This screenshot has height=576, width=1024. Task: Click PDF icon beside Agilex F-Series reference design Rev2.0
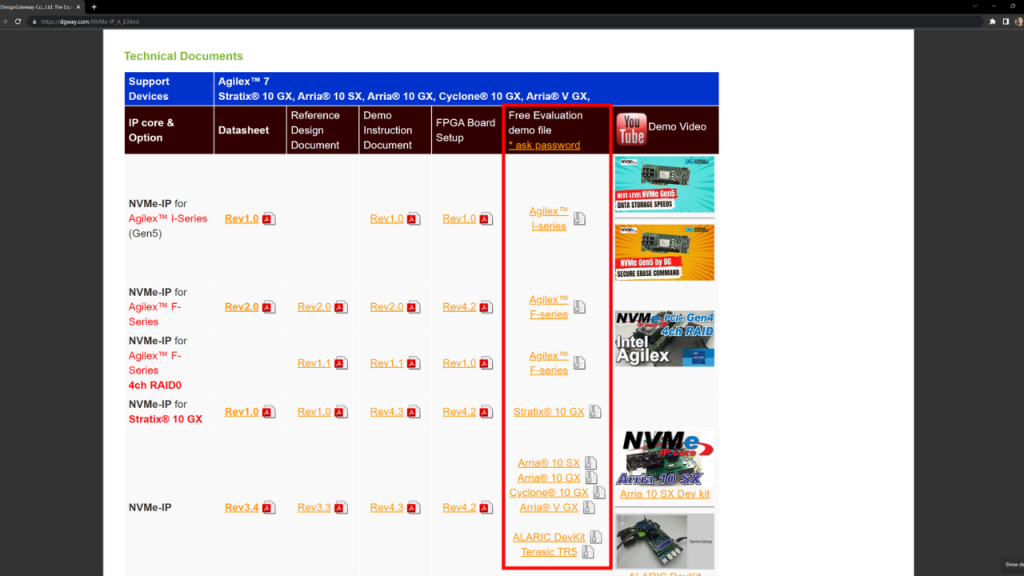coord(341,307)
